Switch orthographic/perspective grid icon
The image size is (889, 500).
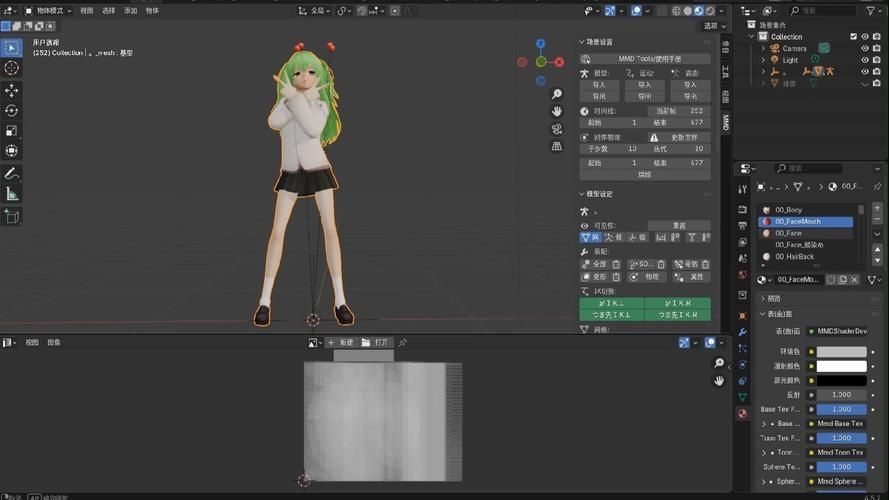pos(557,147)
